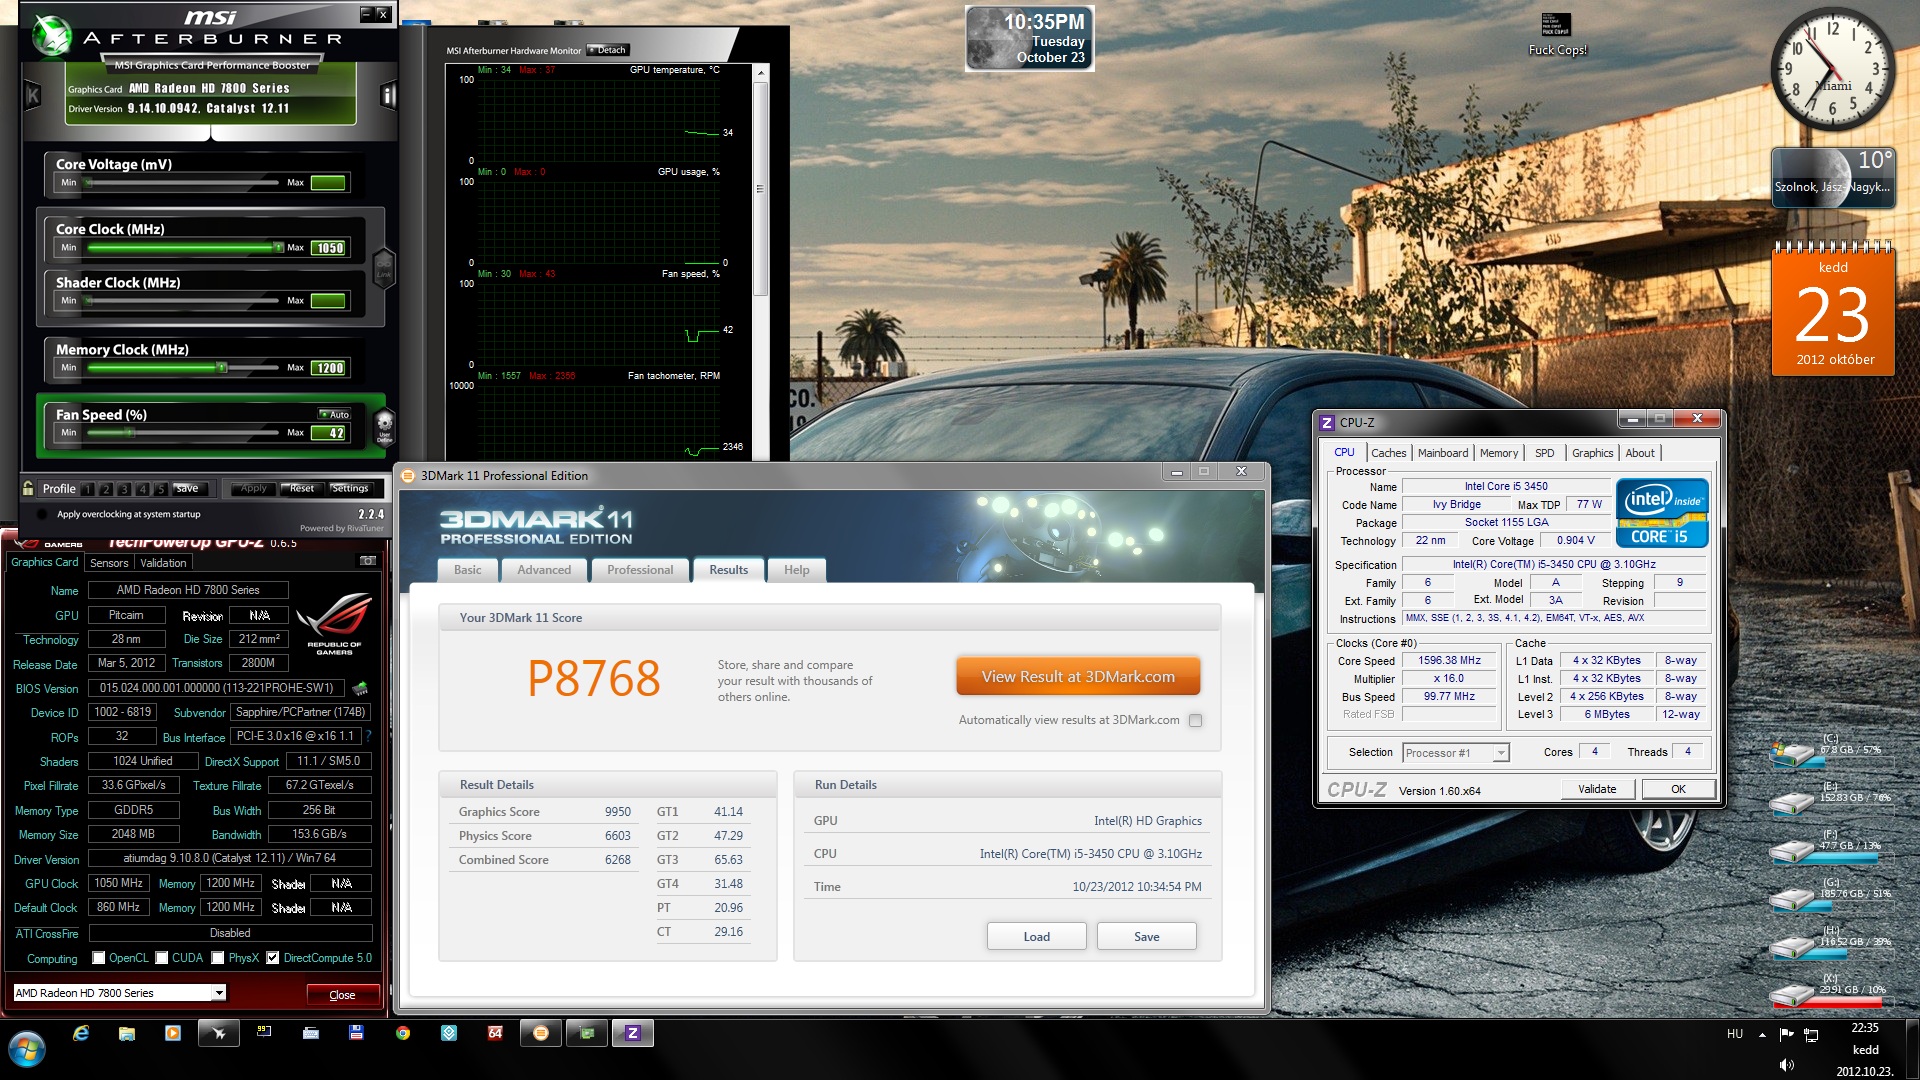Click the Core Clock 1050 value field

(x=329, y=248)
